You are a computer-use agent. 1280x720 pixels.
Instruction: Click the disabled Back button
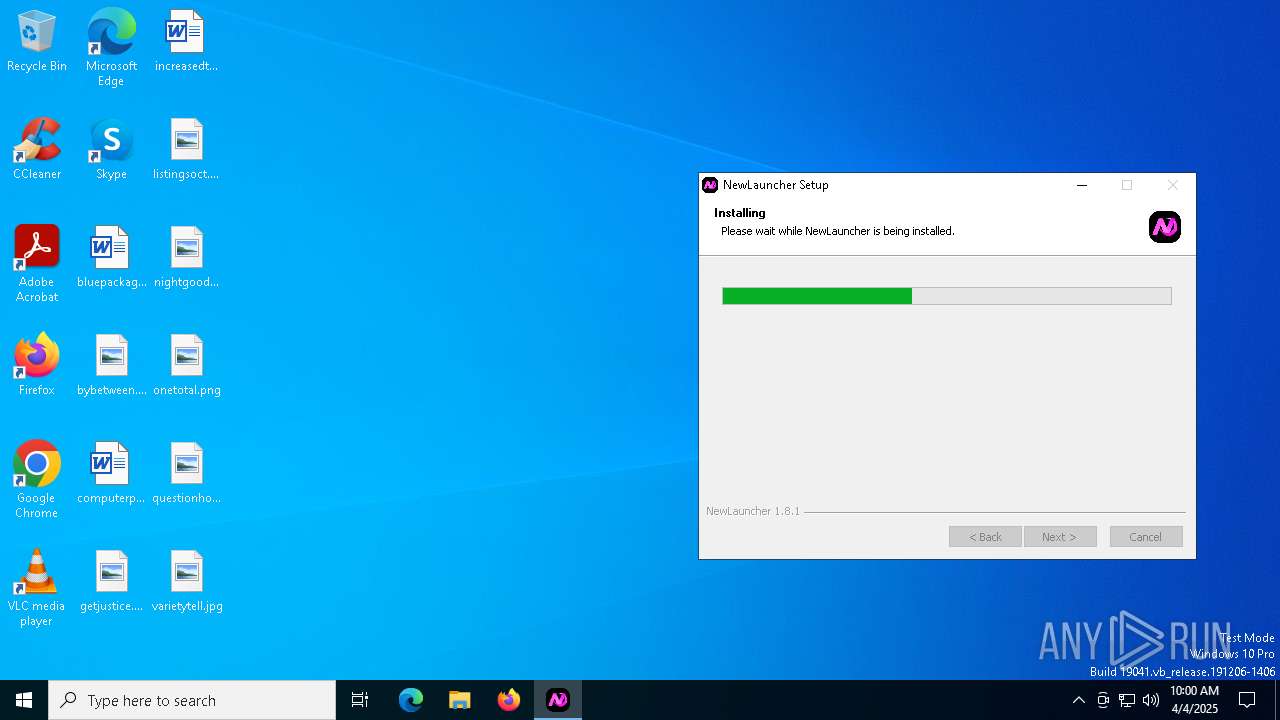(985, 537)
